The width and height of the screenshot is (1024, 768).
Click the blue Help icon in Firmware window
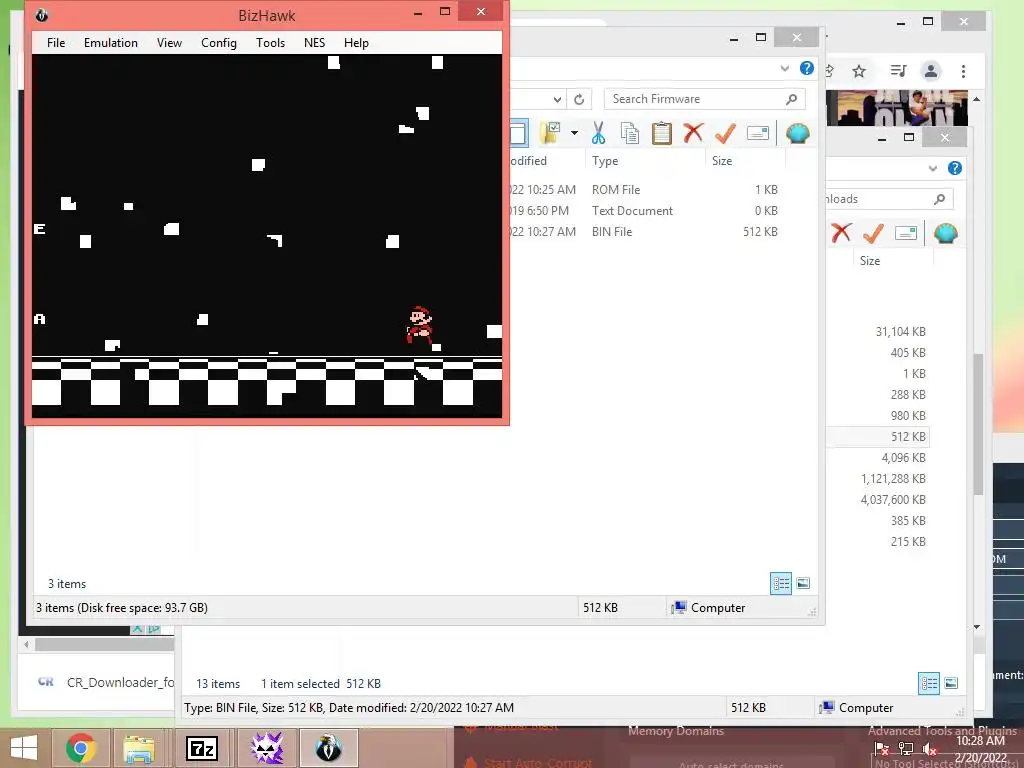807,68
